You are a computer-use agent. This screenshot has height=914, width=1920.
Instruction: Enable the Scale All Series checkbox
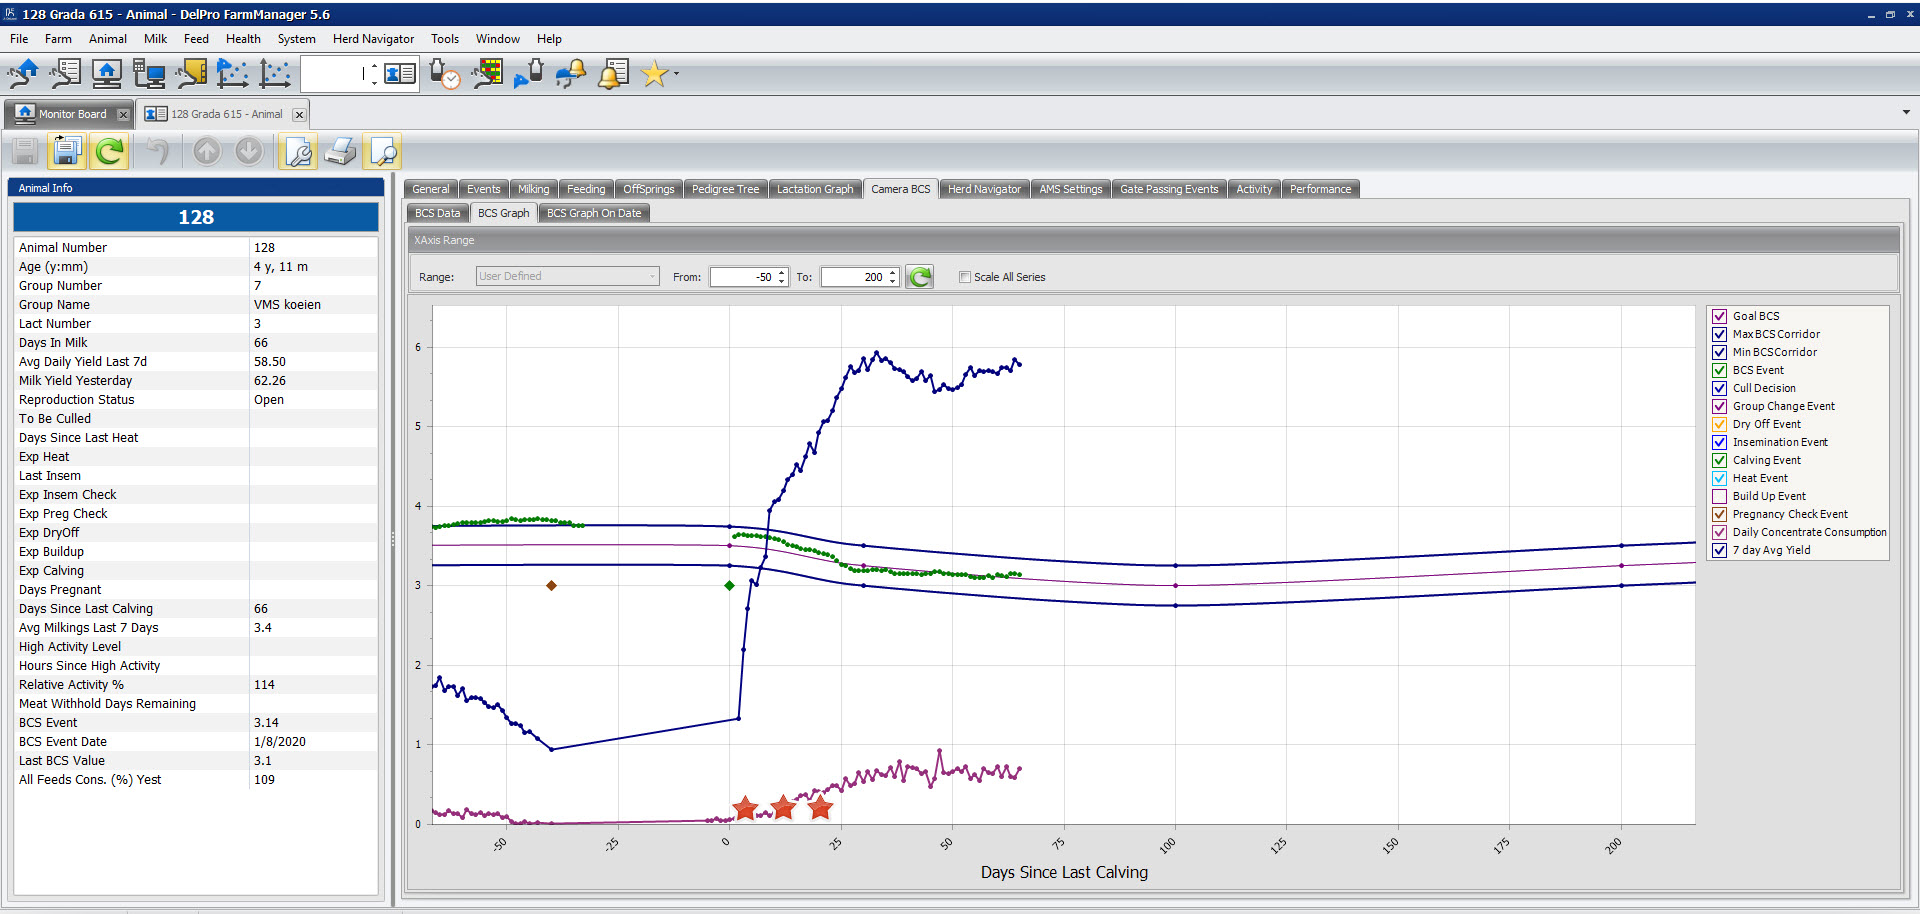(x=965, y=277)
